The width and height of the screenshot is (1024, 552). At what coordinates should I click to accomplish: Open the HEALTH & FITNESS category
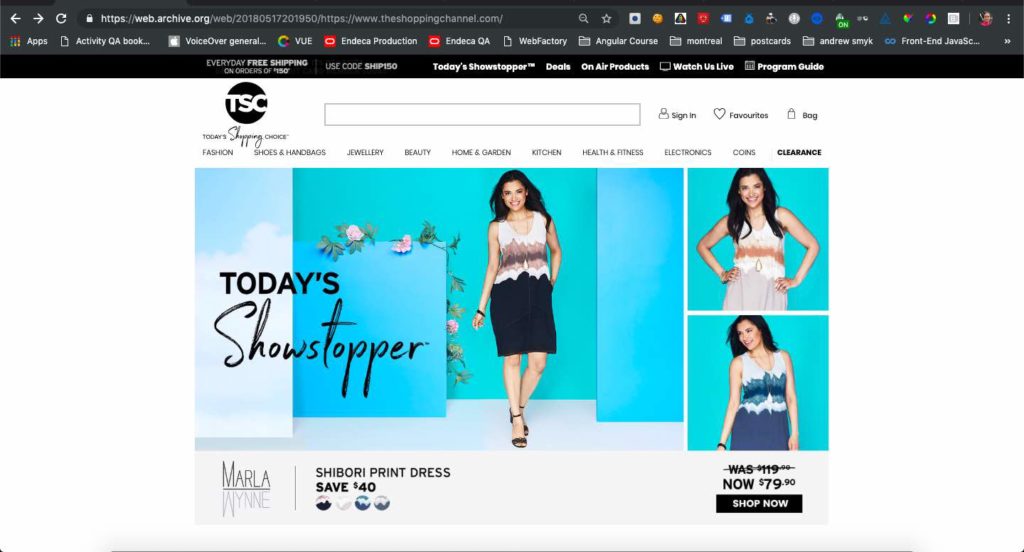tap(613, 152)
